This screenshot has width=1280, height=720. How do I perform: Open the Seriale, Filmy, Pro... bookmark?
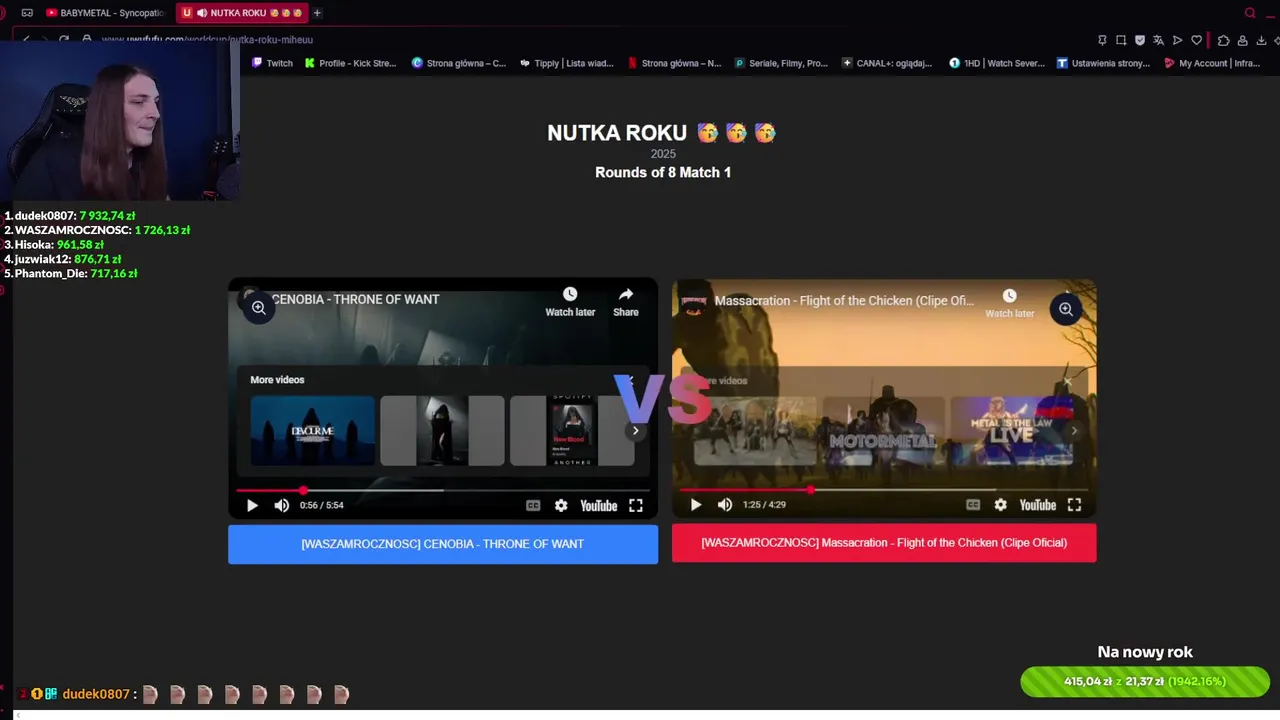781,63
